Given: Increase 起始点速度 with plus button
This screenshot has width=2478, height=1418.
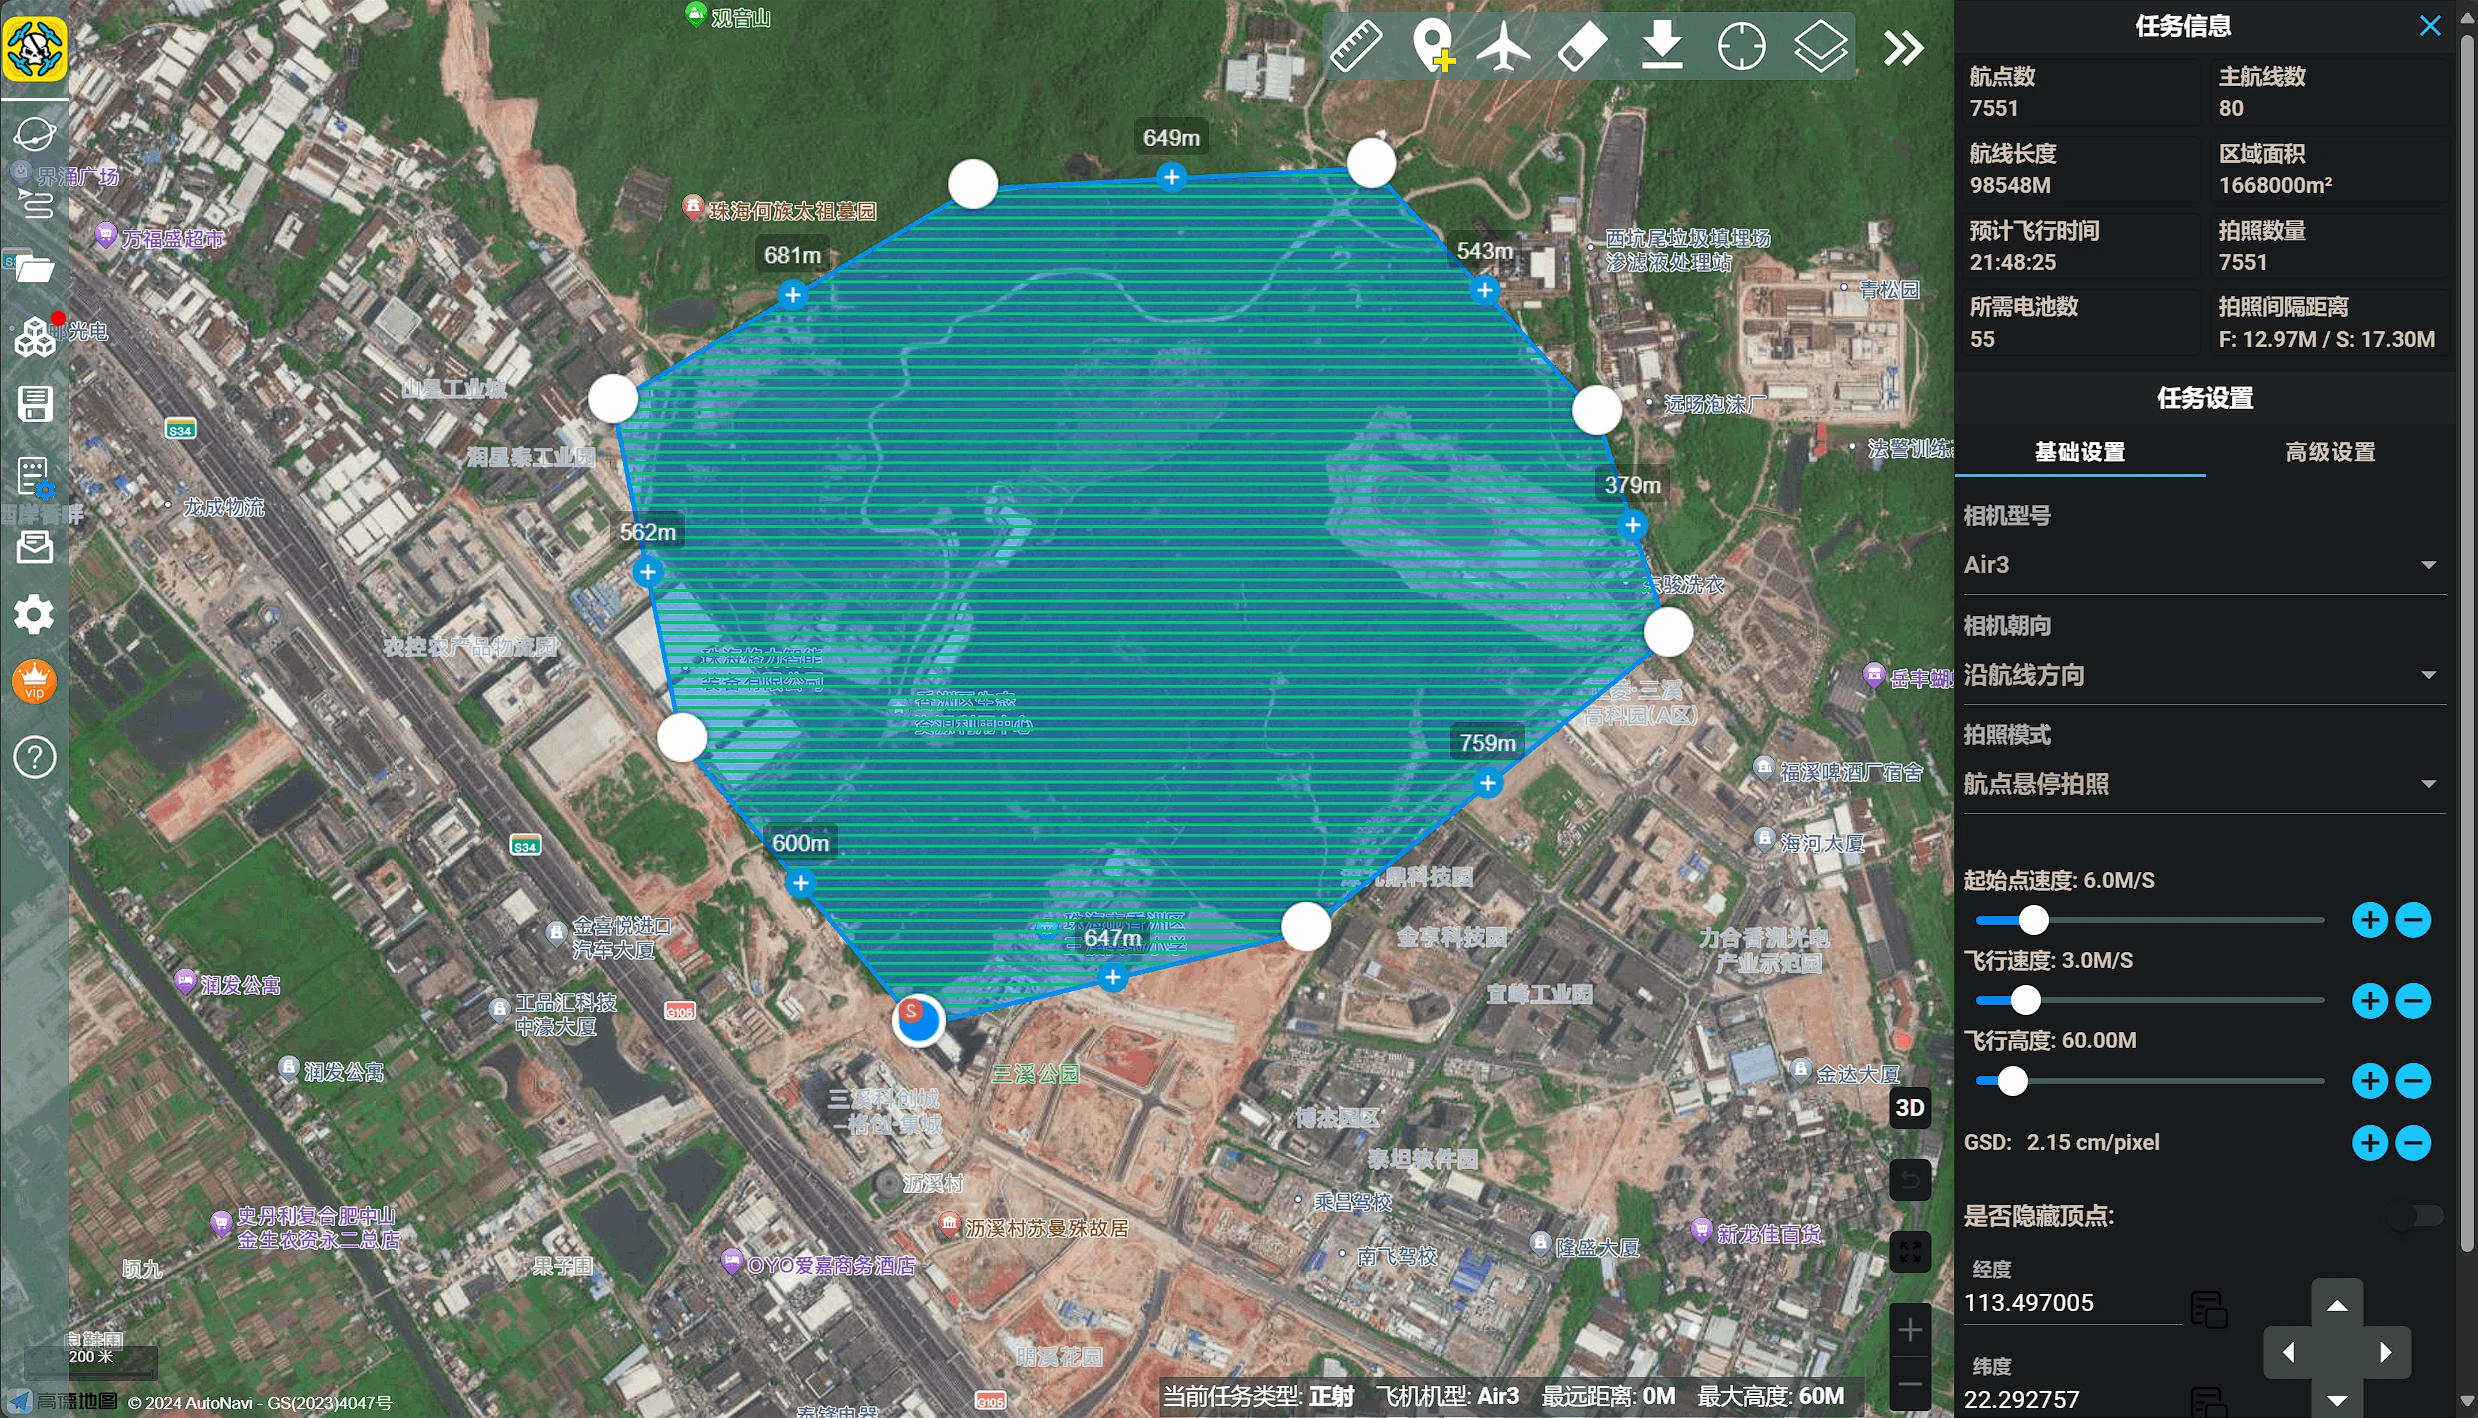Looking at the screenshot, I should coord(2370,920).
